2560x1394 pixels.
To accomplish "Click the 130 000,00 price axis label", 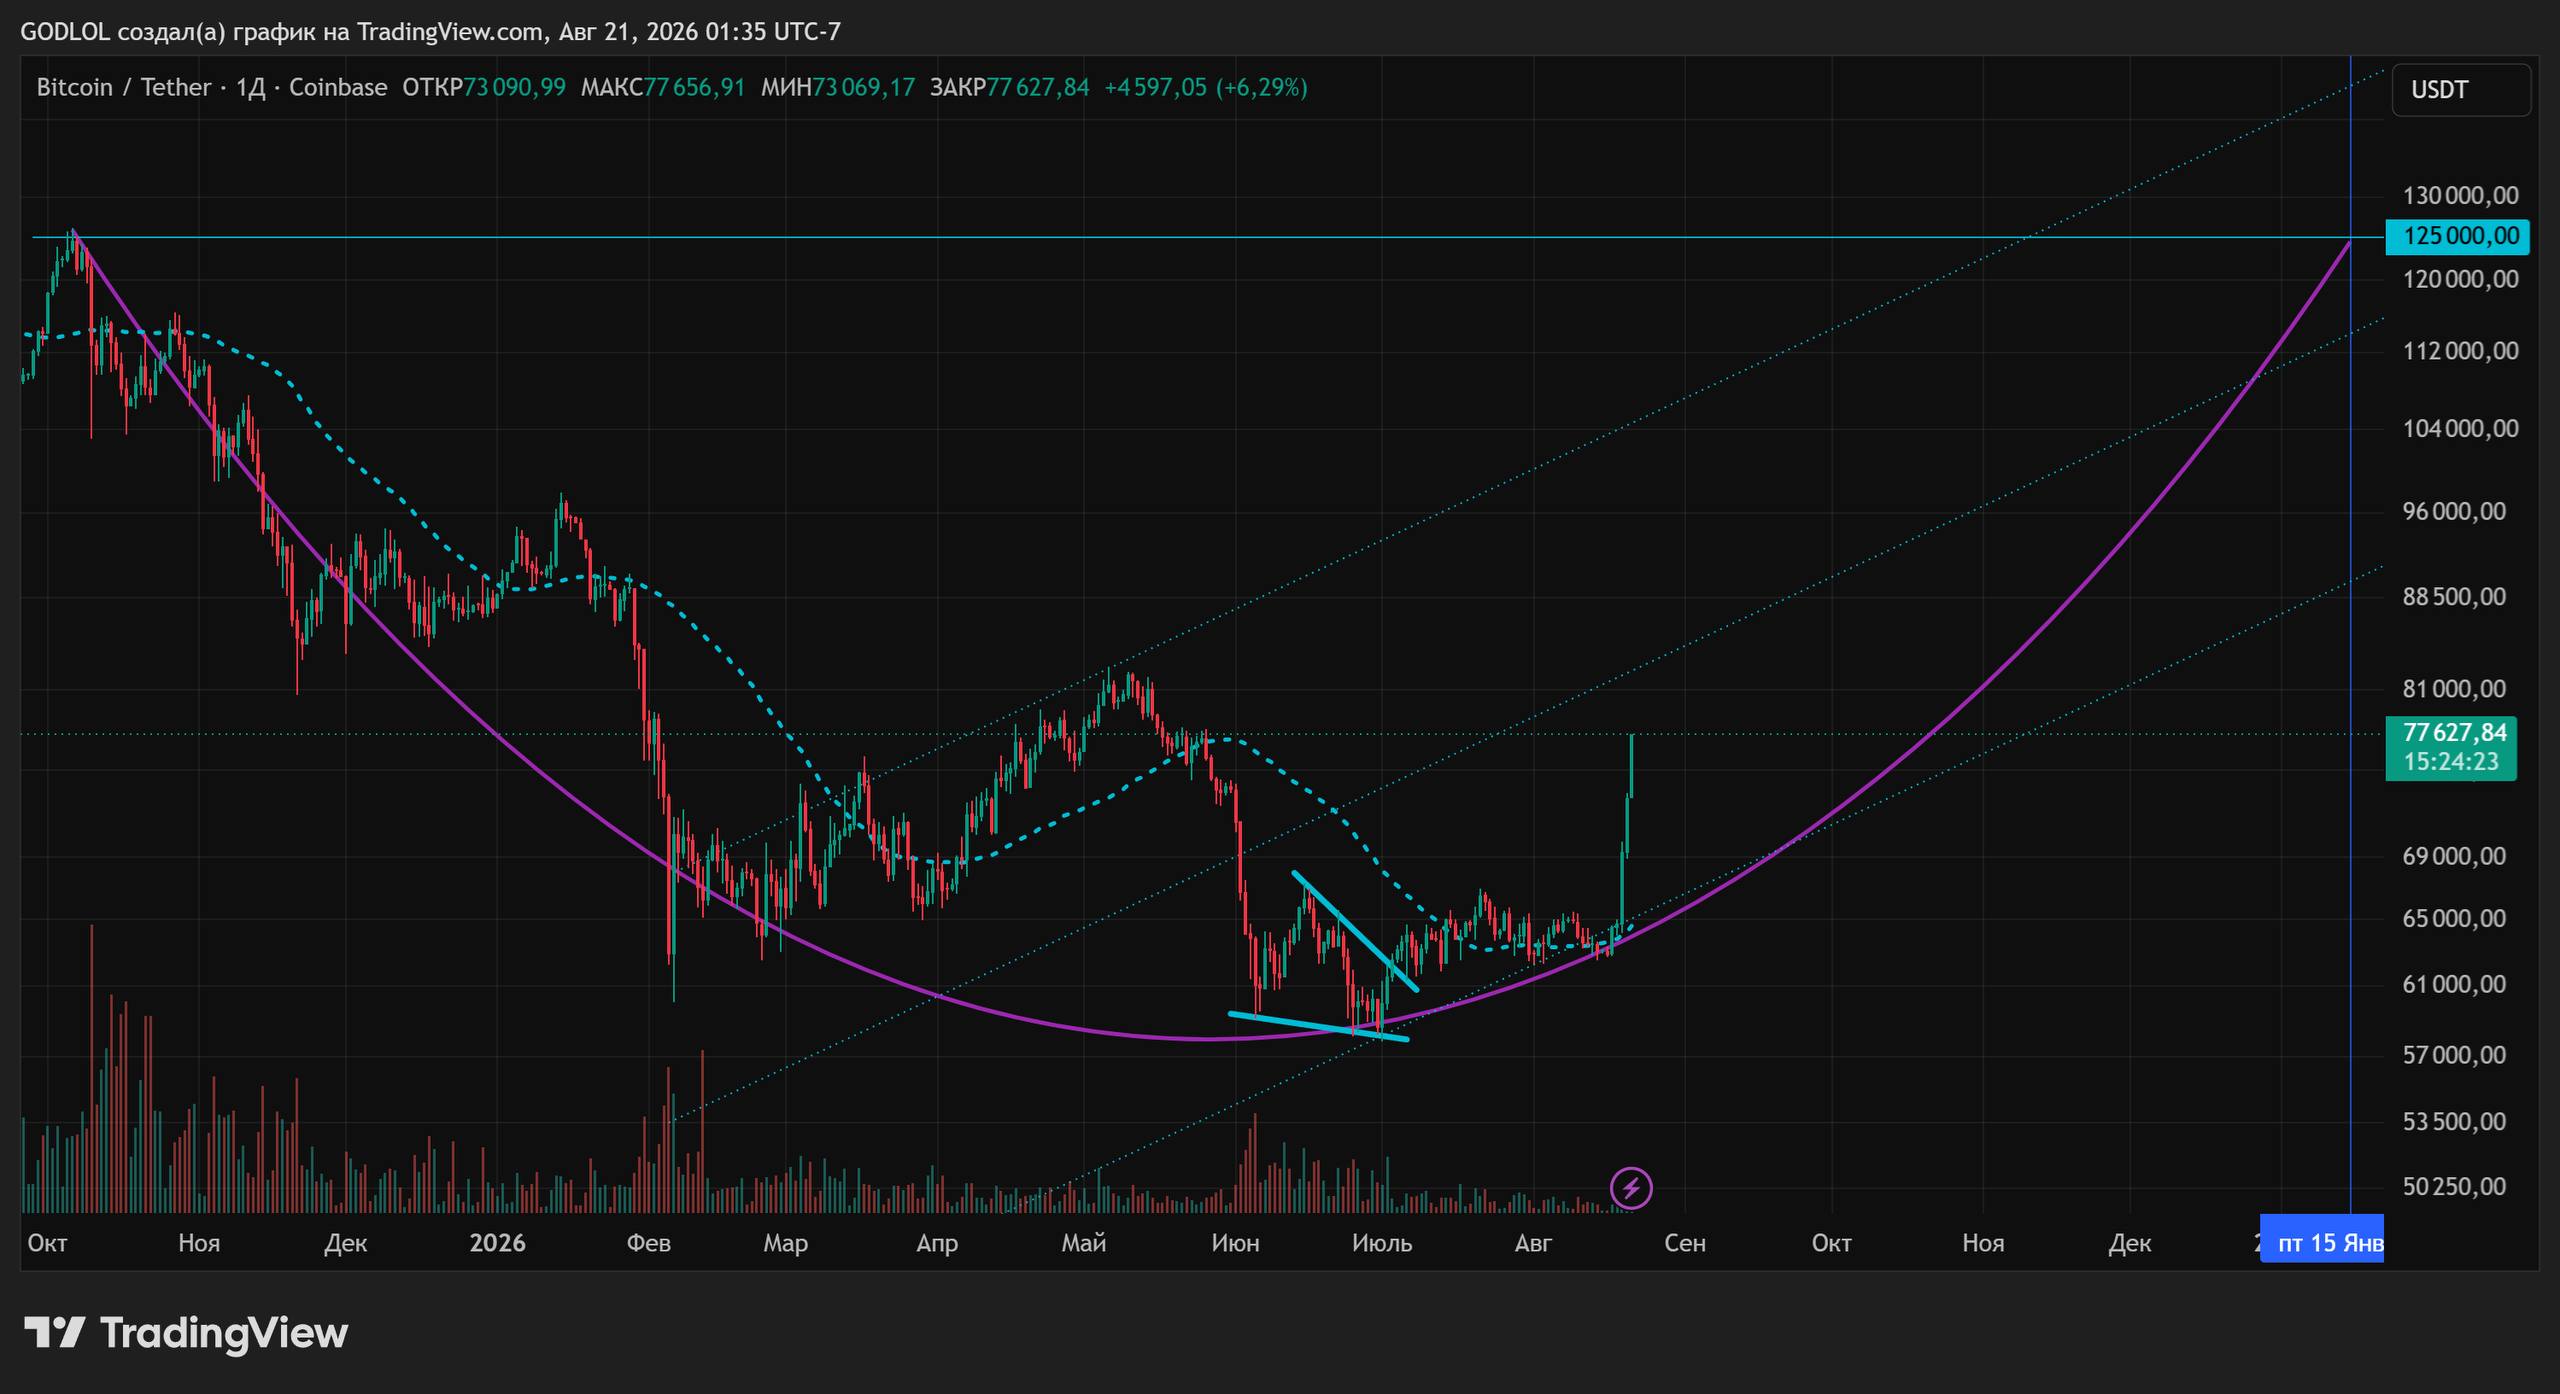I will click(2461, 195).
